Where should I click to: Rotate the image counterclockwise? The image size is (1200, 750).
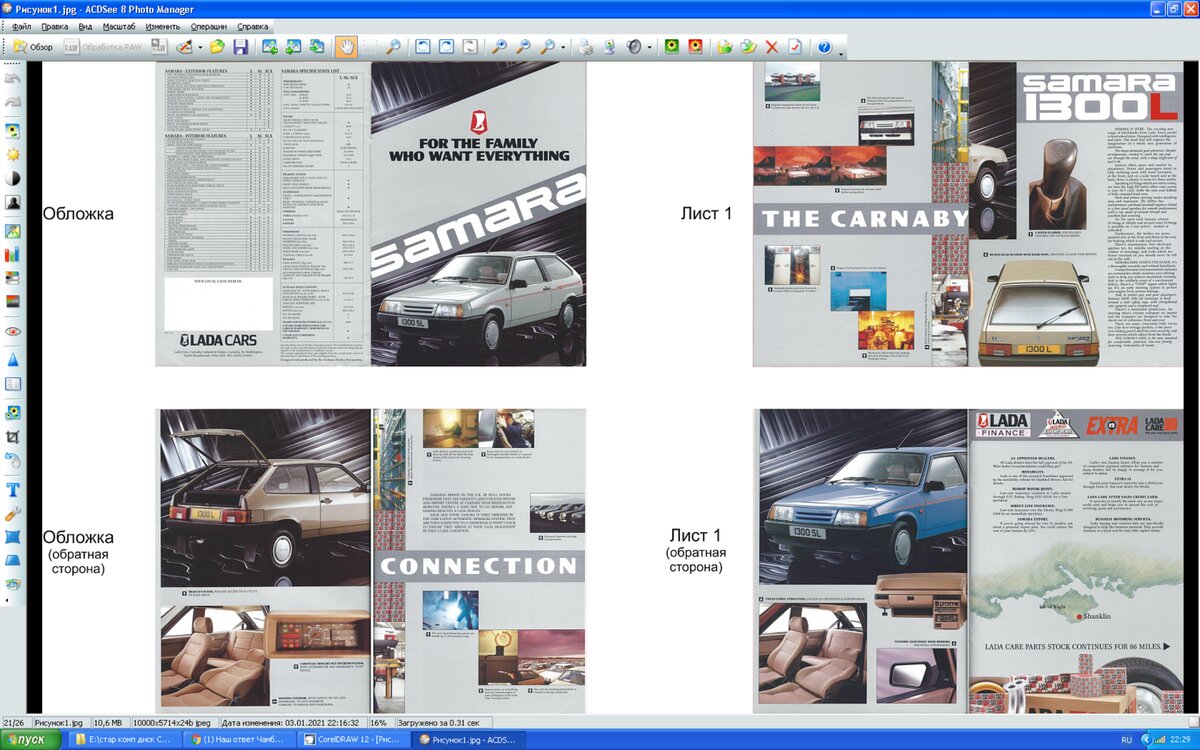click(423, 47)
